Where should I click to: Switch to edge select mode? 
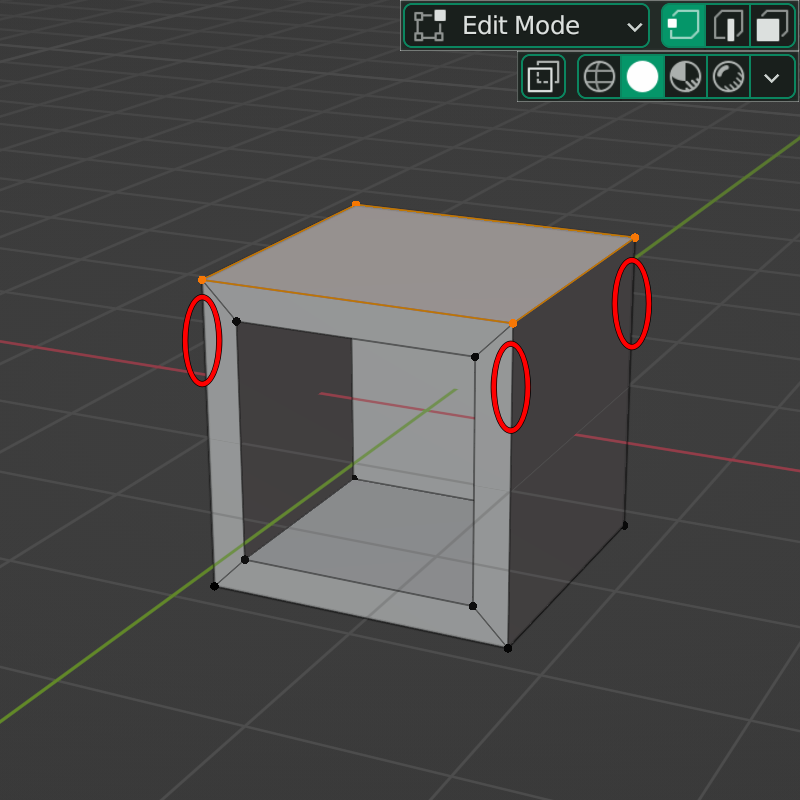pyautogui.click(x=728, y=26)
